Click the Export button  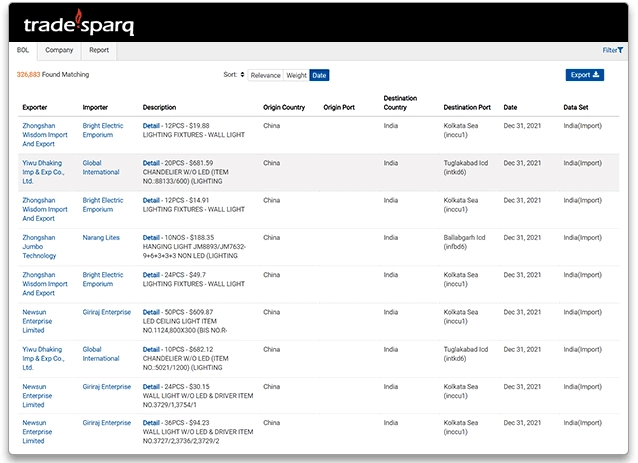pyautogui.click(x=585, y=75)
